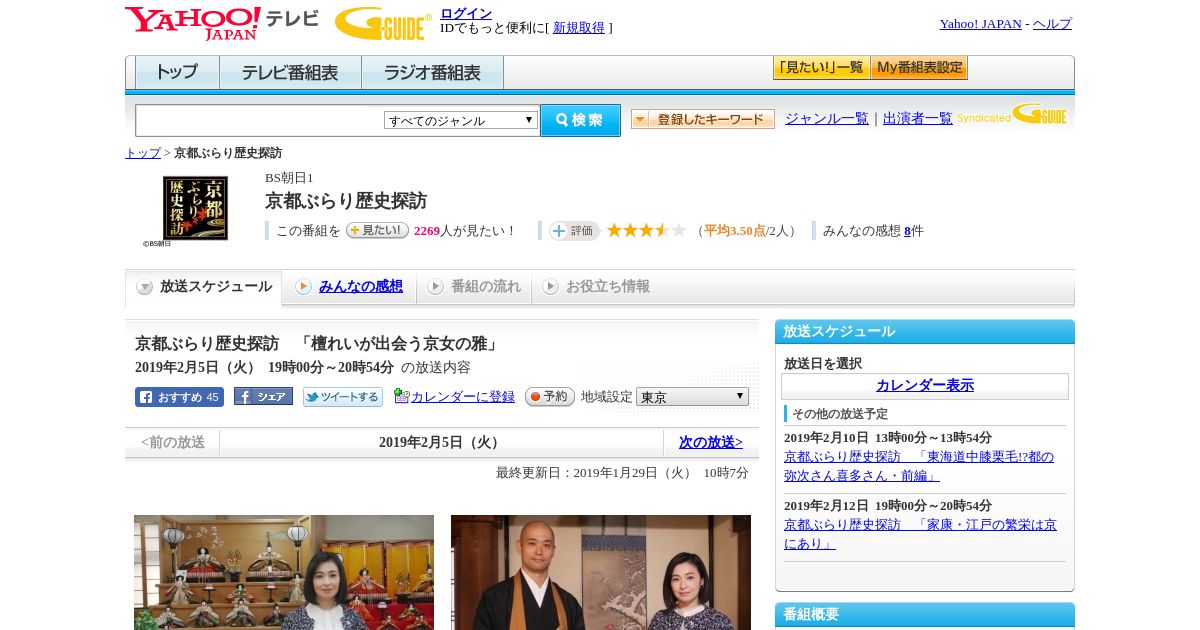The image size is (1200, 630).
Task: Click the トップ breadcrumb link
Action: click(x=143, y=153)
